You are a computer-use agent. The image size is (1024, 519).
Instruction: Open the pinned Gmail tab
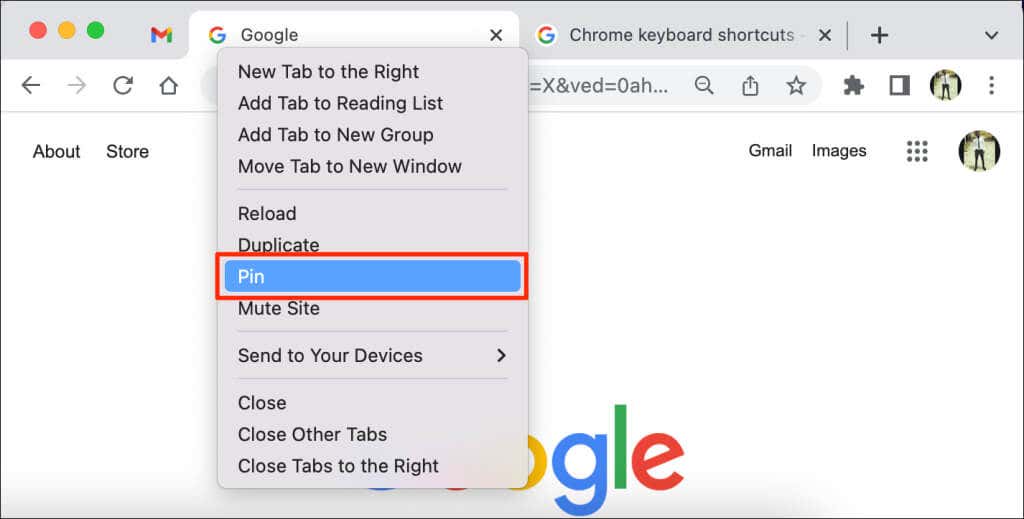[161, 35]
